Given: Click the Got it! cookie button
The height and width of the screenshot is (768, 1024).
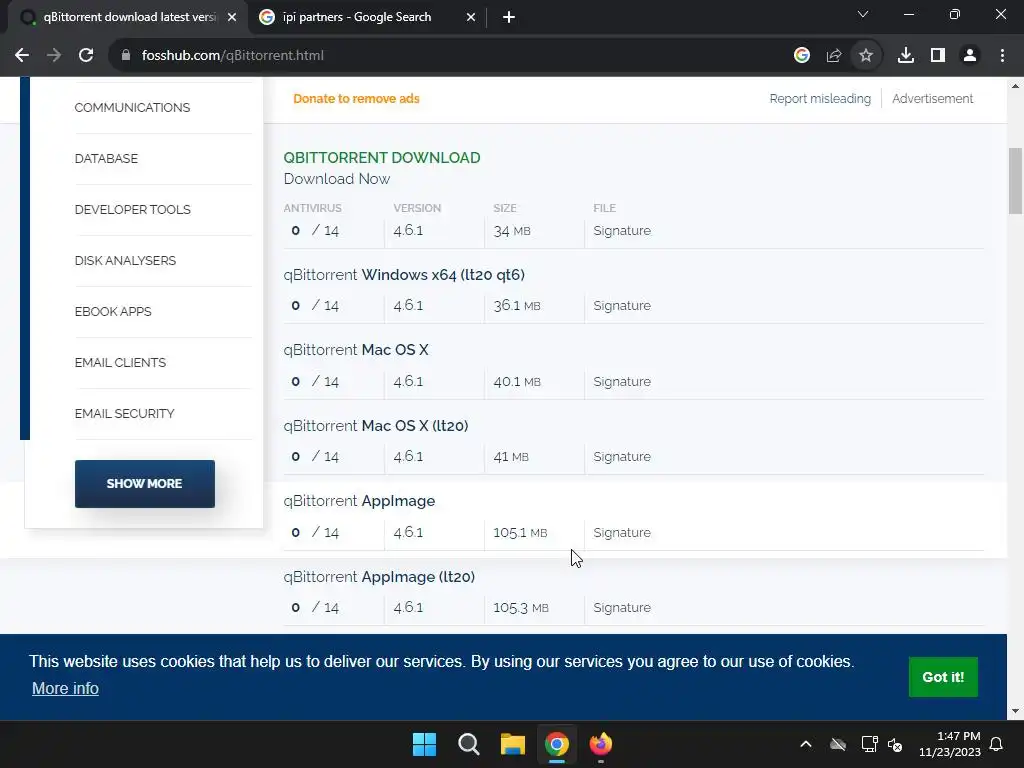Looking at the screenshot, I should [943, 677].
